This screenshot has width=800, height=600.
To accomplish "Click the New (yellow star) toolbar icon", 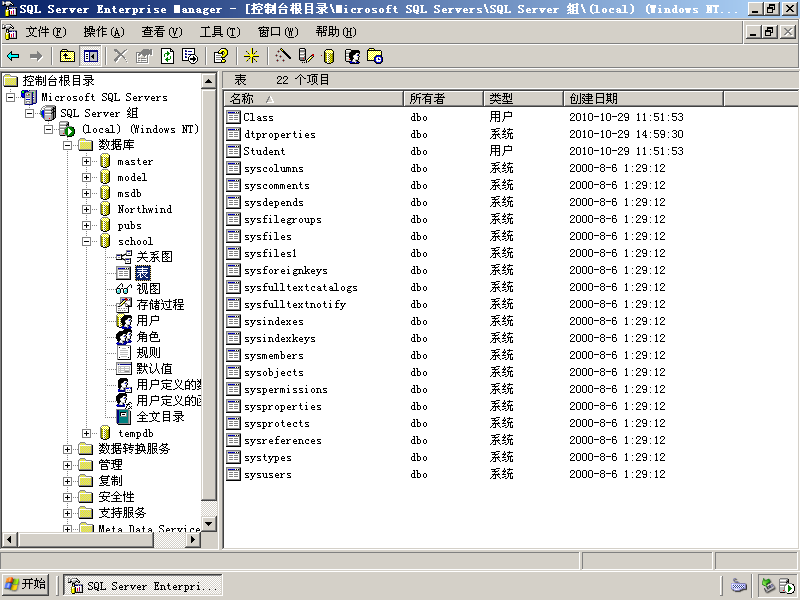I will (251, 56).
